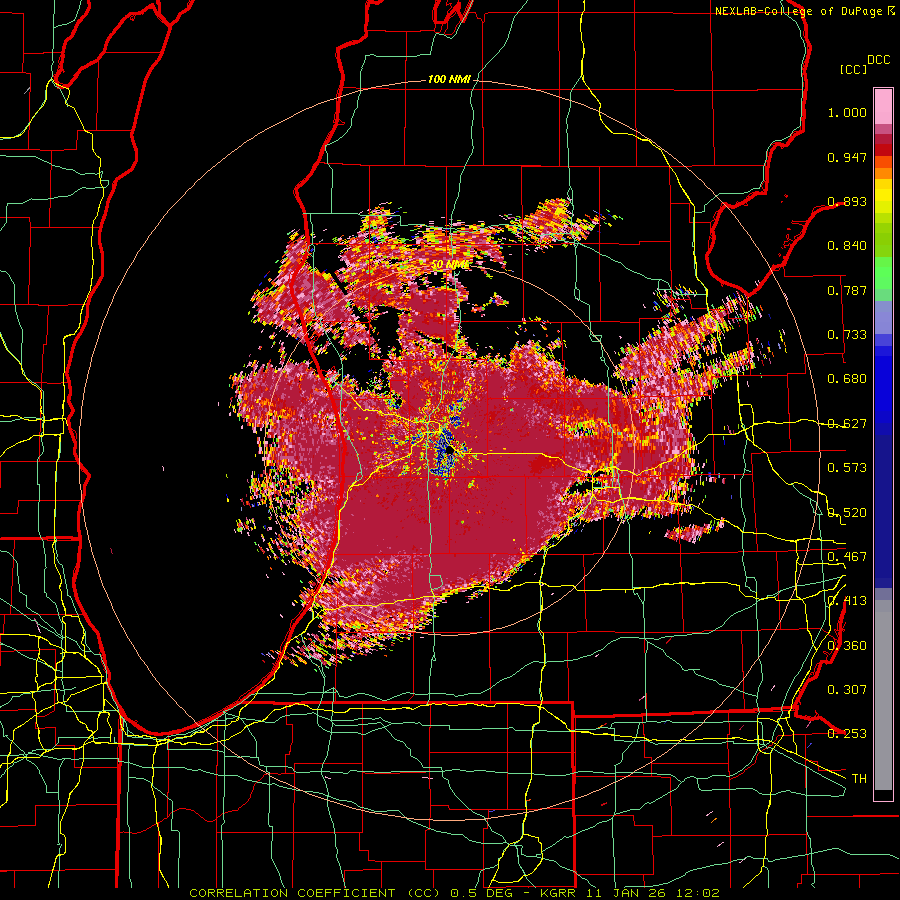Screen dimensions: 900x900
Task: Click the TH threshold label
Action: pos(859,779)
